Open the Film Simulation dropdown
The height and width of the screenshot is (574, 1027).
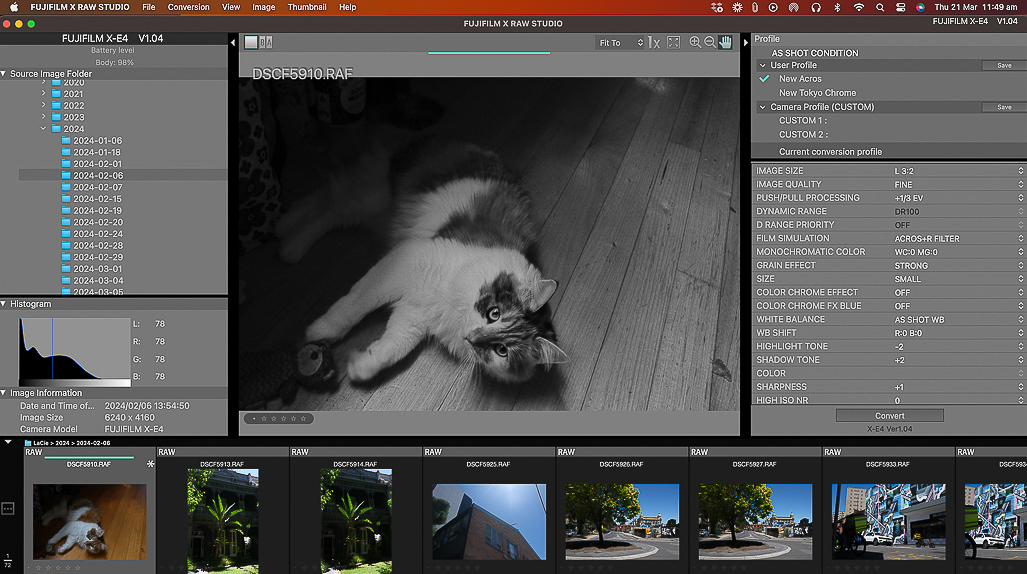click(x=957, y=238)
